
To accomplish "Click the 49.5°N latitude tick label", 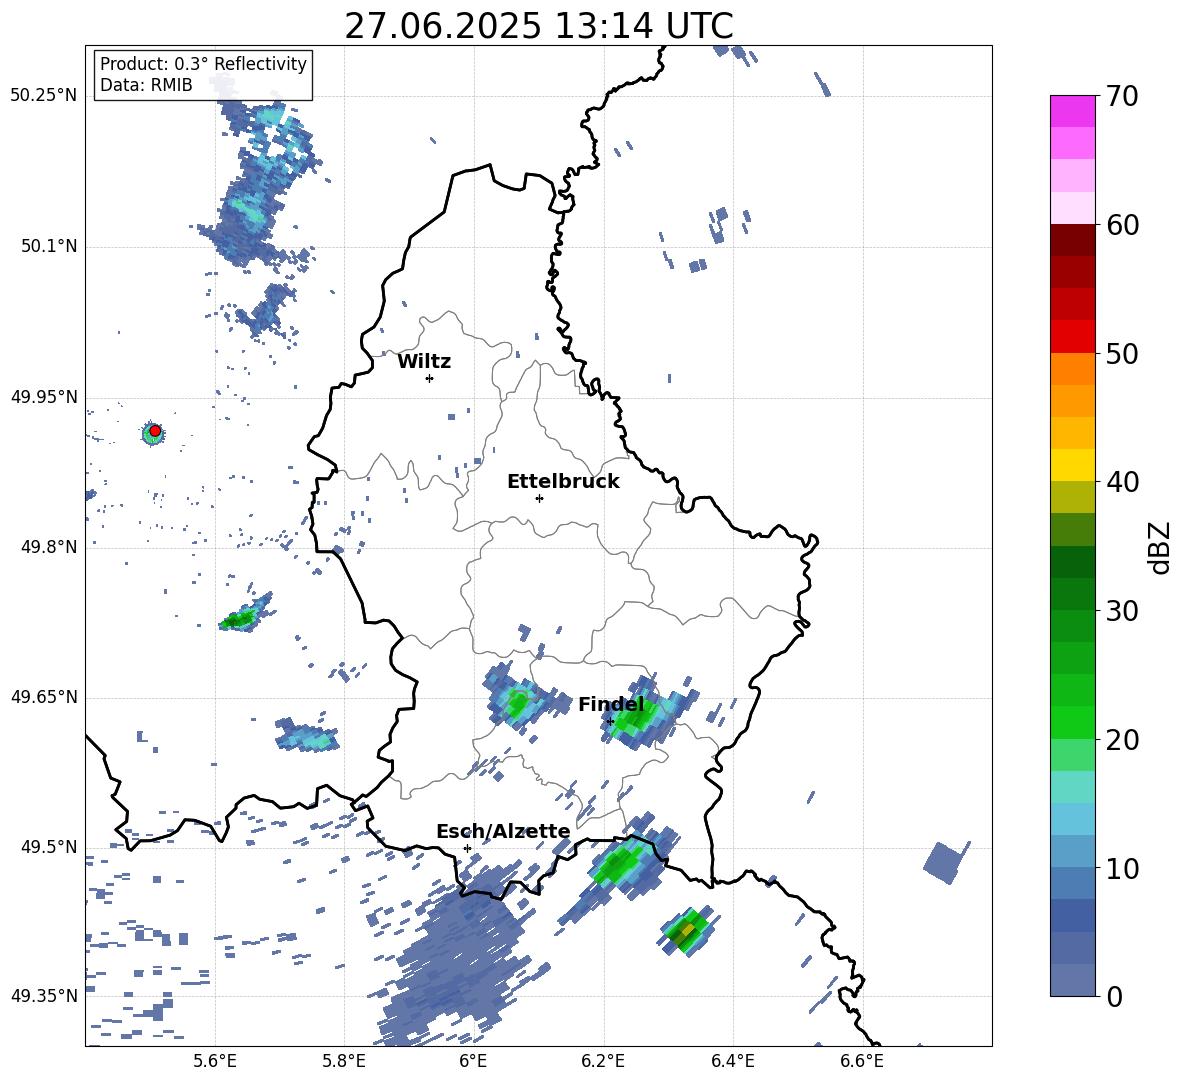I will pos(49,847).
